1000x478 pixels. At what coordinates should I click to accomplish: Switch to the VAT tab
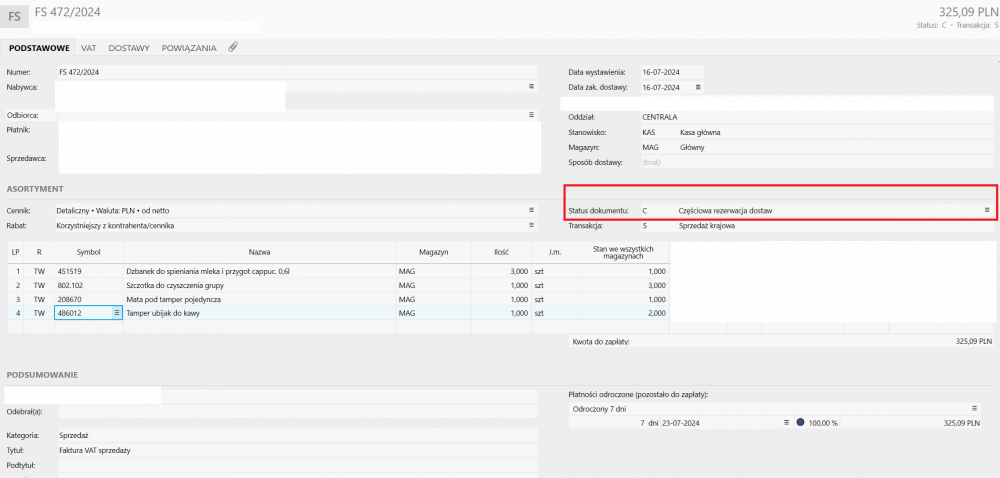point(88,48)
